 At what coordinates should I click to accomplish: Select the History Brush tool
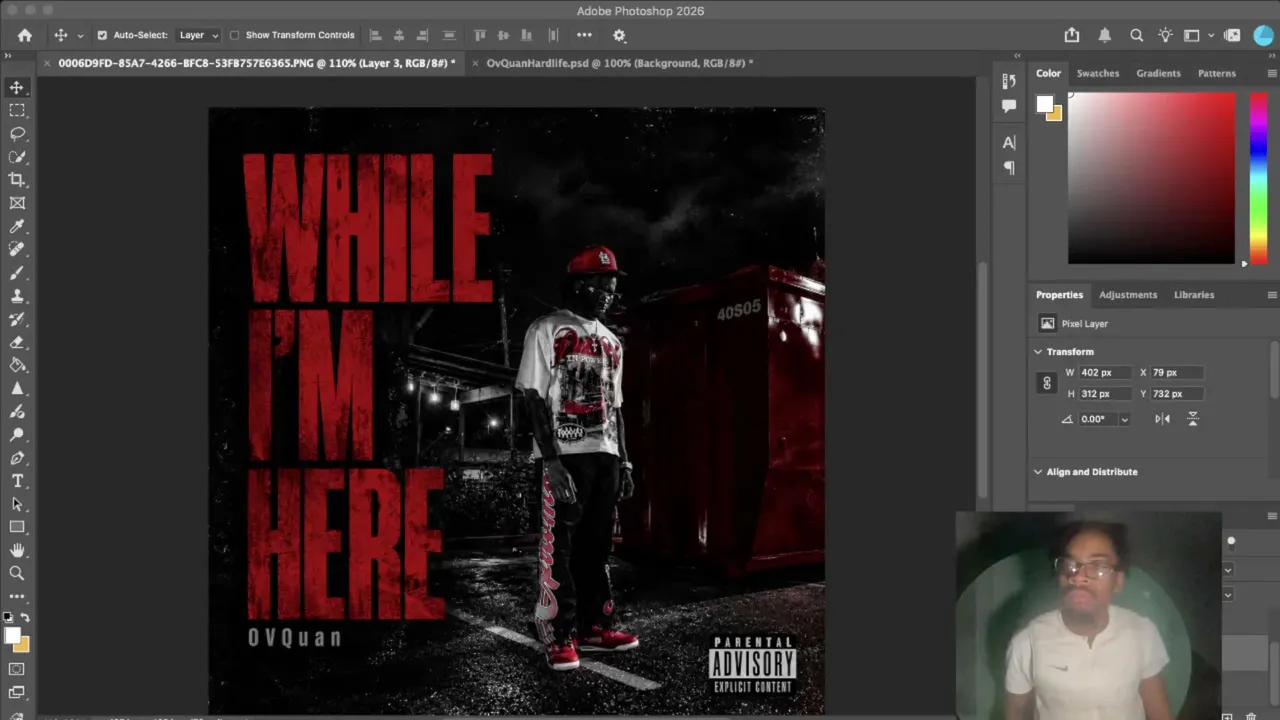(17, 319)
